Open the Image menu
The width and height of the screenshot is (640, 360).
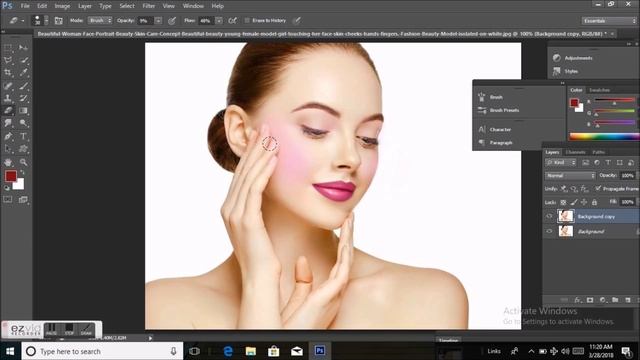point(62,6)
